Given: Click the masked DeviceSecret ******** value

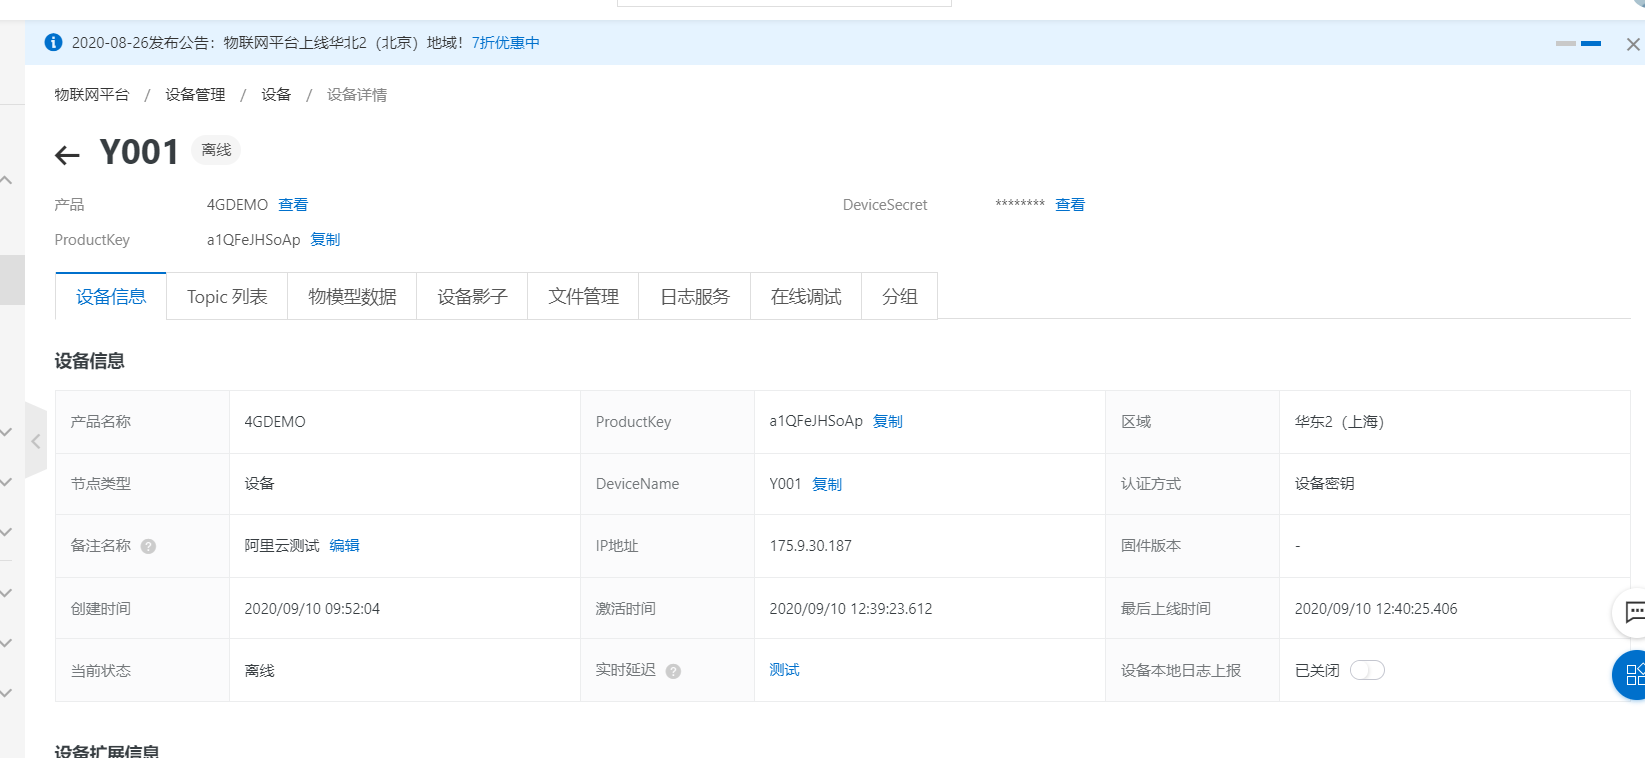Looking at the screenshot, I should coord(1020,205).
